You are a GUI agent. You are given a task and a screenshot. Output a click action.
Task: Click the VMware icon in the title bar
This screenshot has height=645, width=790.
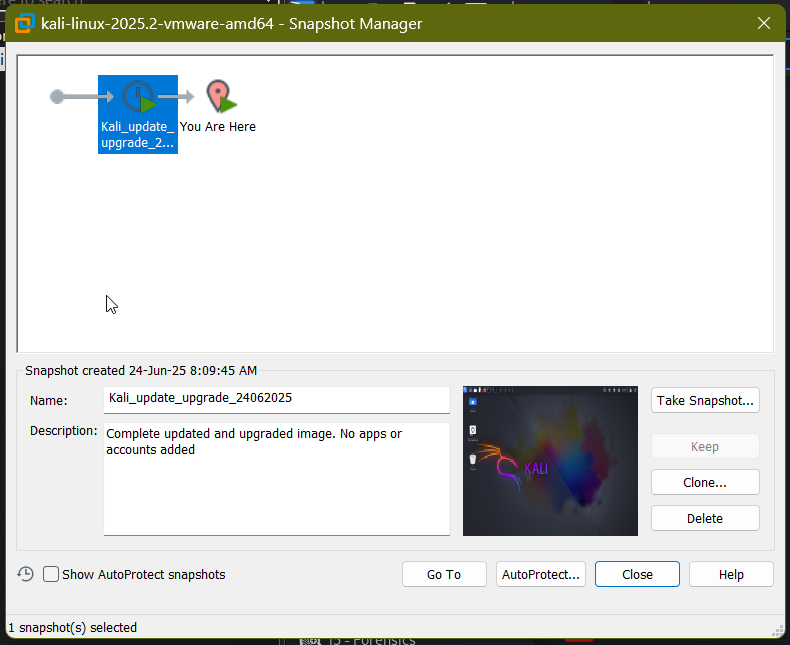pos(24,24)
